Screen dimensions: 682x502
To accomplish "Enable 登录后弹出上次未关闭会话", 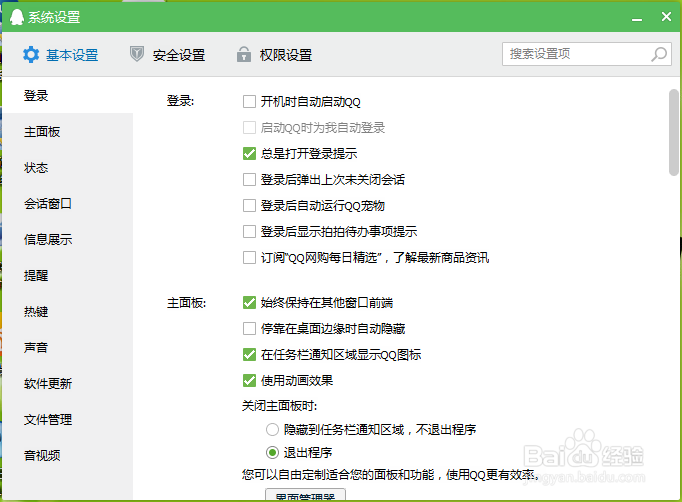I will 249,180.
